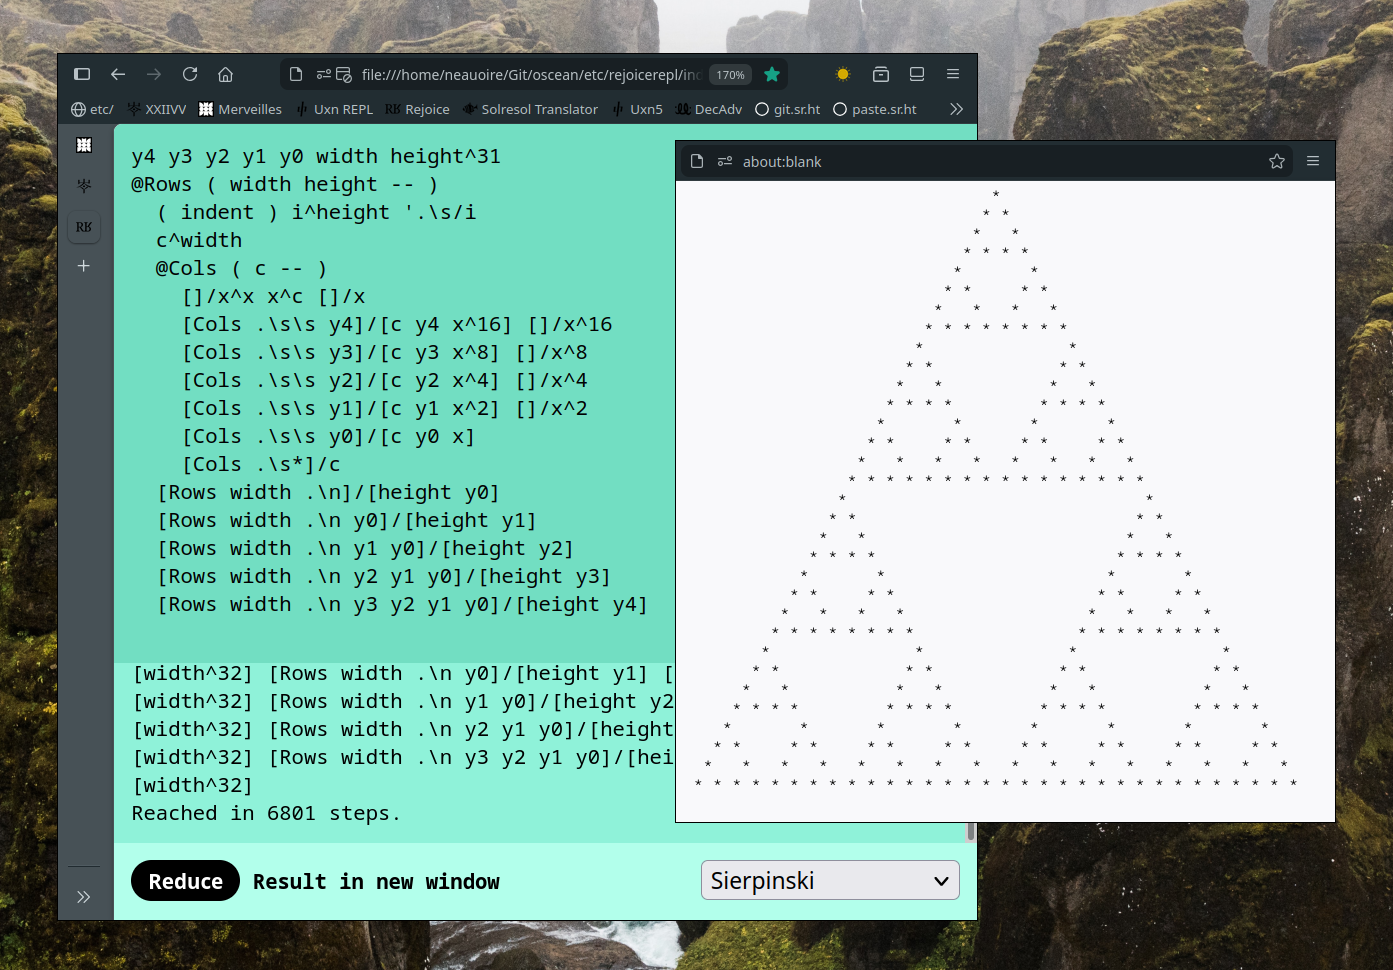This screenshot has width=1393, height=970.
Task: Open the Sierpinski example dropdown
Action: click(x=830, y=880)
